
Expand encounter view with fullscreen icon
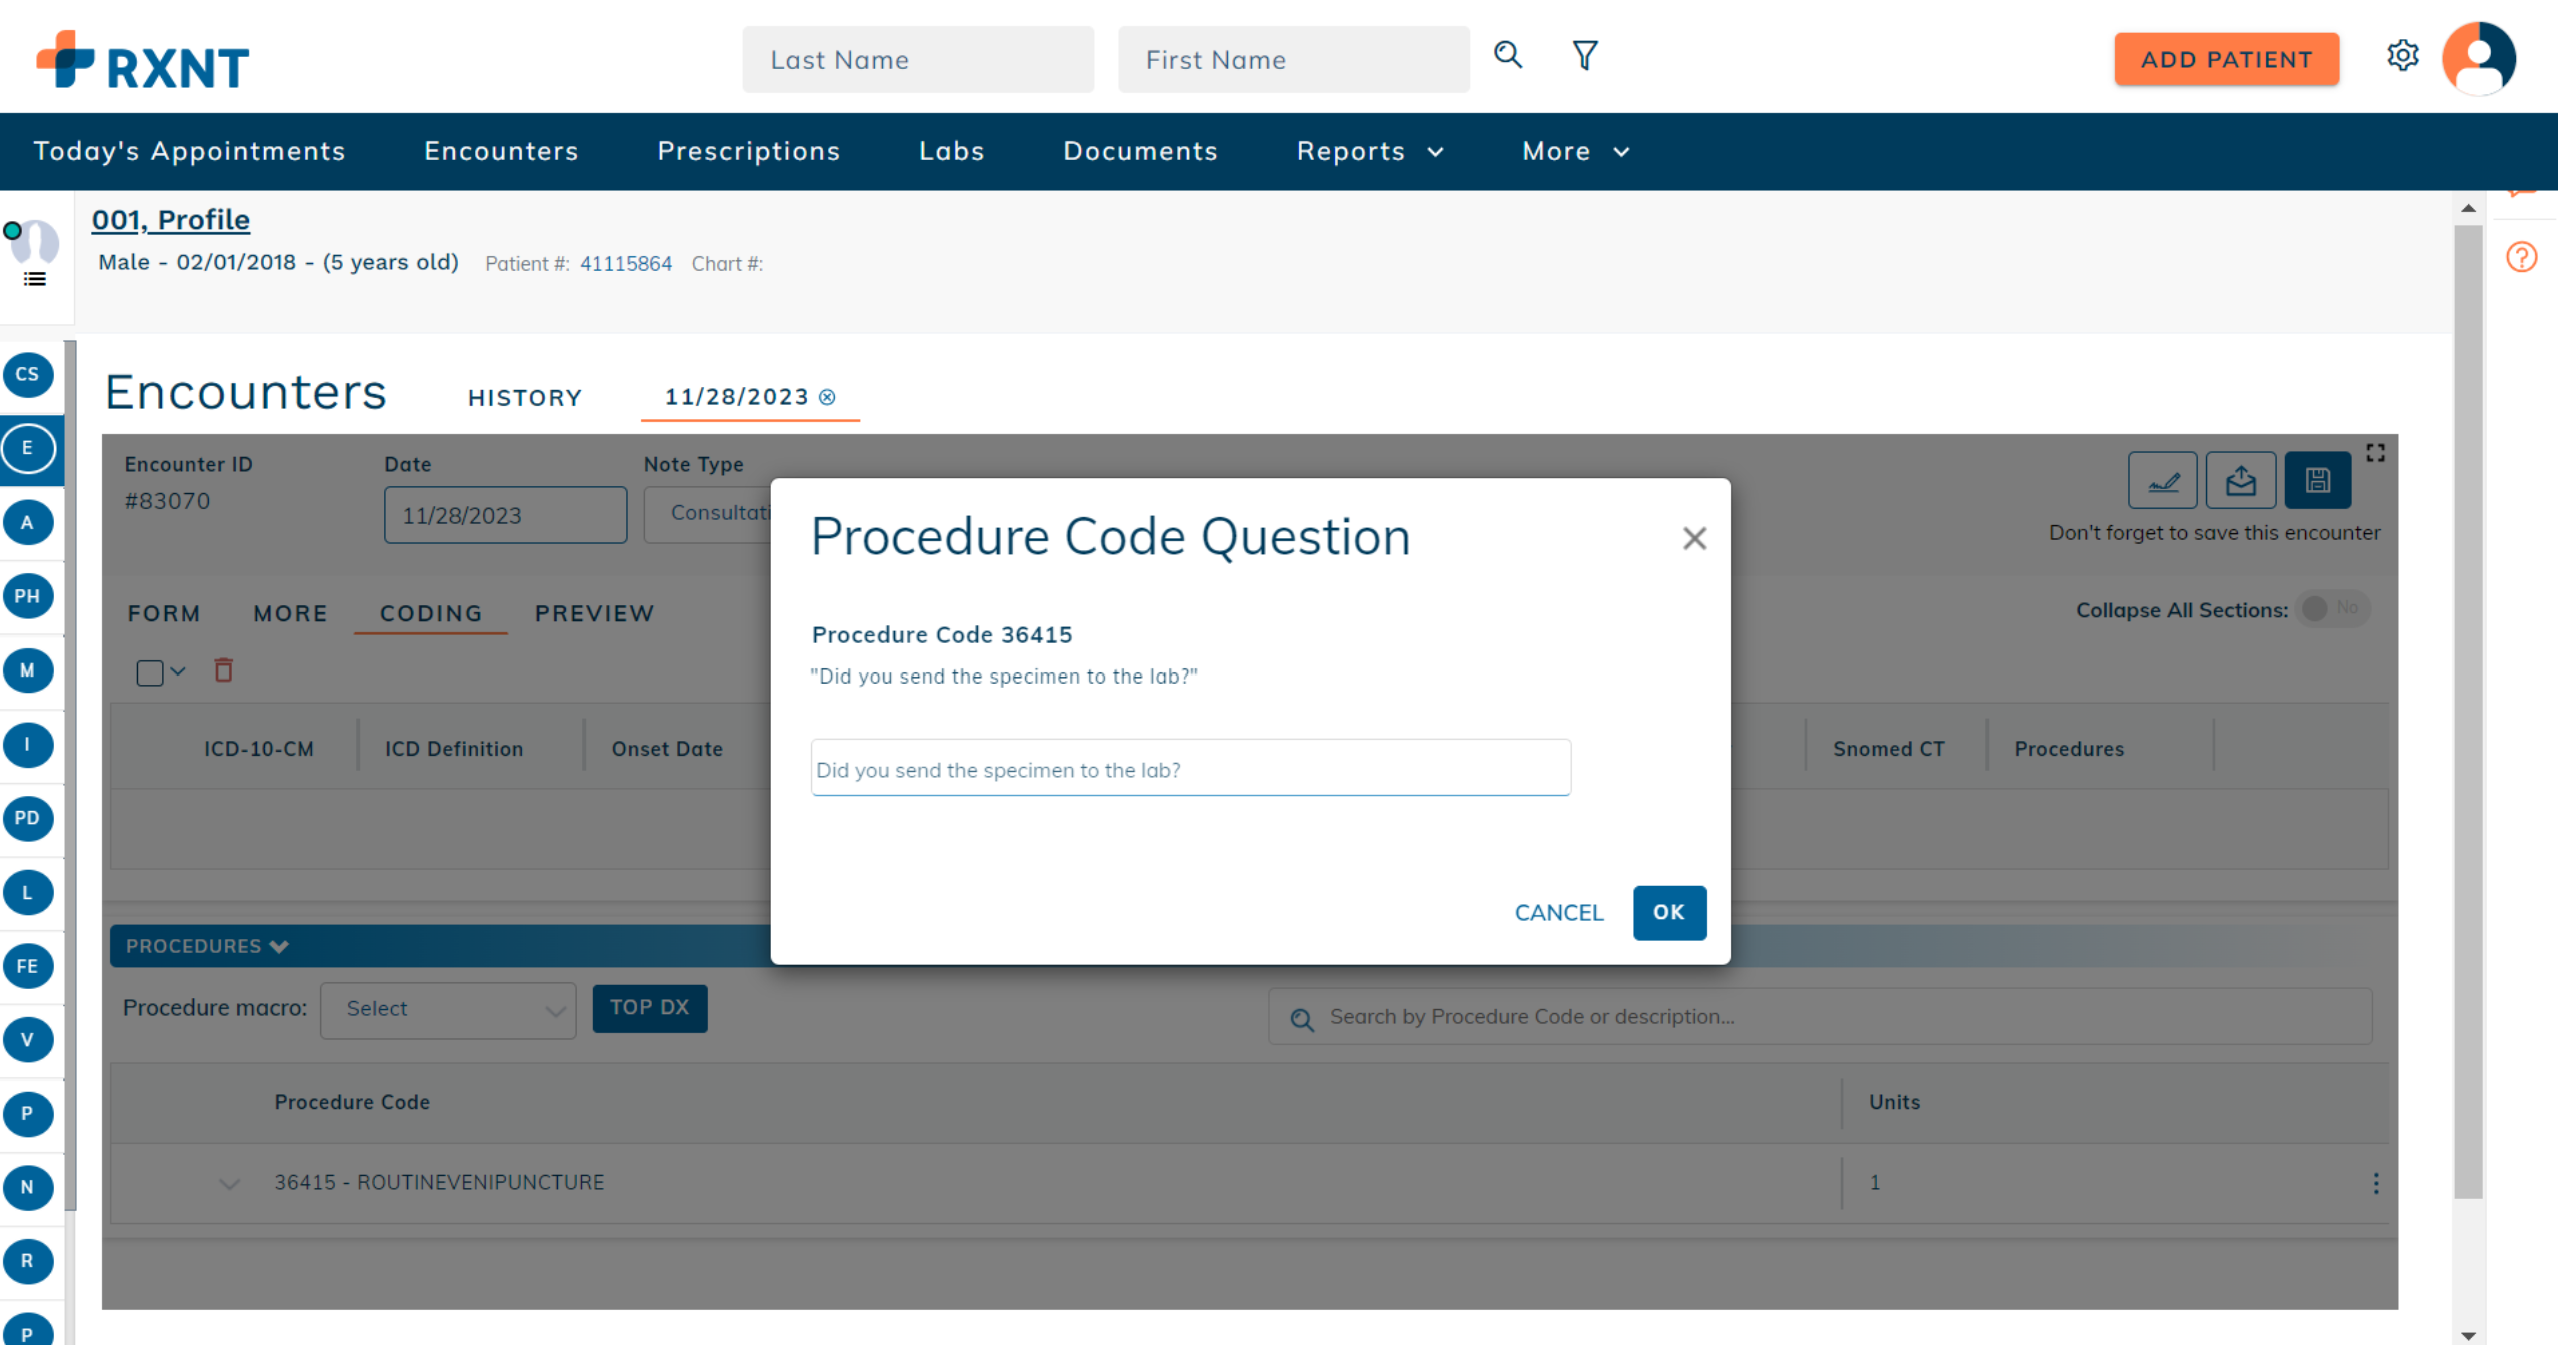(x=2377, y=452)
